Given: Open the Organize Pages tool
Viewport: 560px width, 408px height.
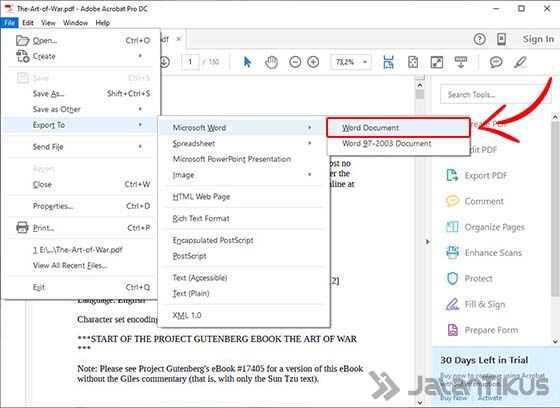Looking at the screenshot, I should point(485,227).
